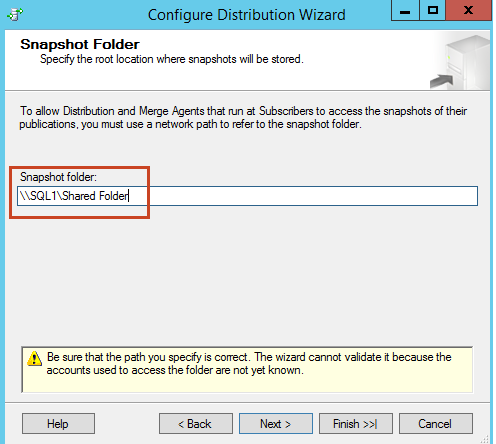Screen dimensions: 496x444
Task: Click inside the Snapshot folder text box
Action: [247, 196]
